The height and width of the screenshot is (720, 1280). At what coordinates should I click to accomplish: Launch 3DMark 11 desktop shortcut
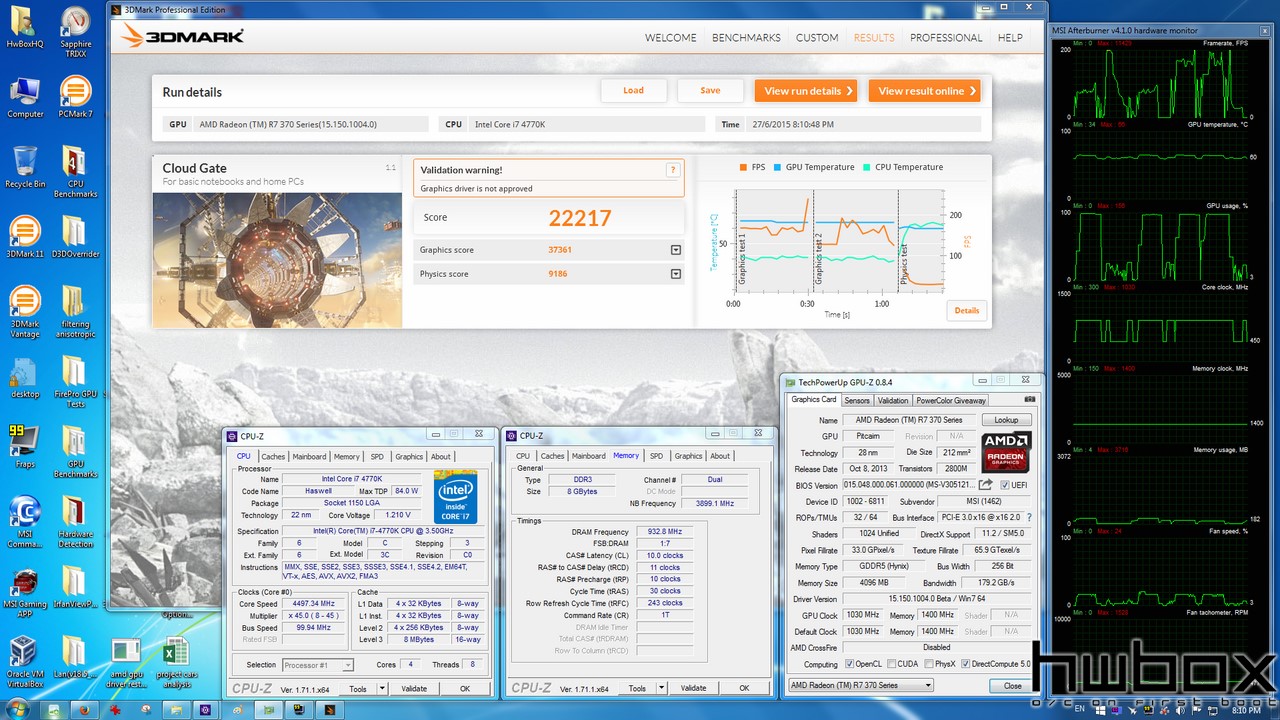[24, 237]
